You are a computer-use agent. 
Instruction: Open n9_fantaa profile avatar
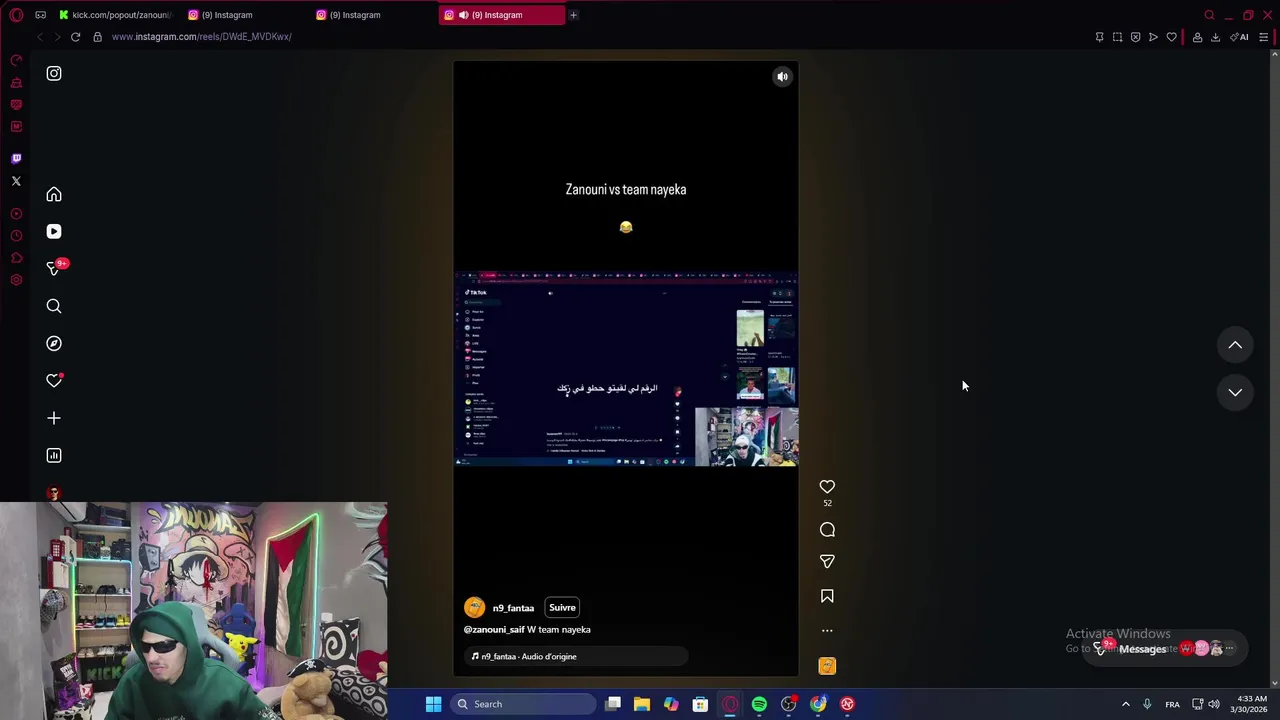click(x=475, y=607)
